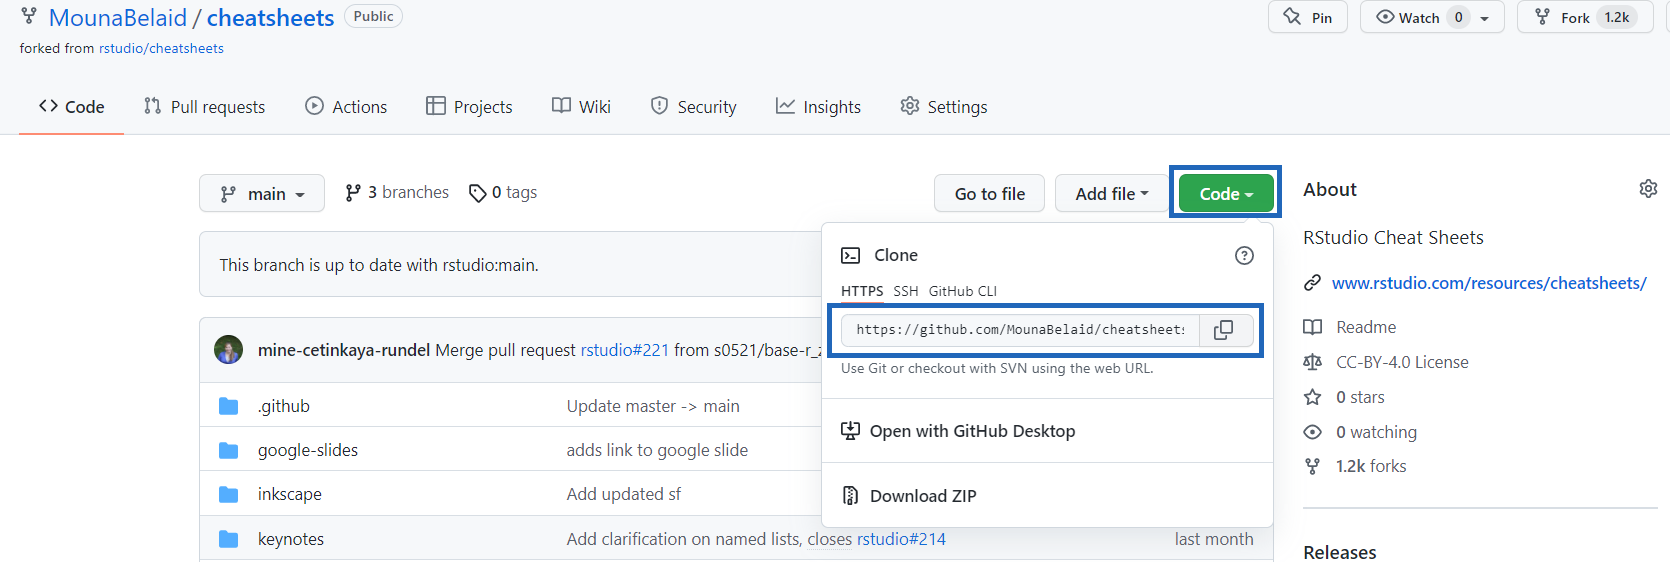The image size is (1670, 562).
Task: Open the Actions tab
Action: [x=346, y=107]
